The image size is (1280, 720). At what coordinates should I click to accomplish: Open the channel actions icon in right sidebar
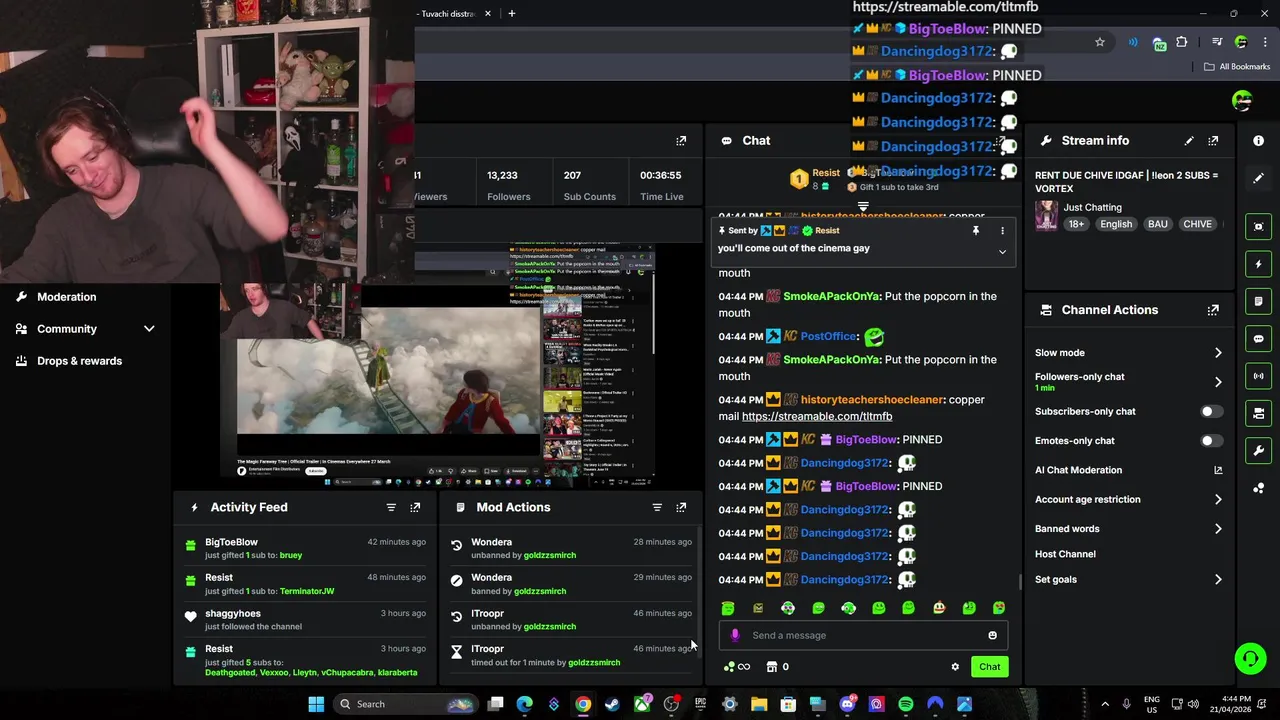pos(1259,413)
